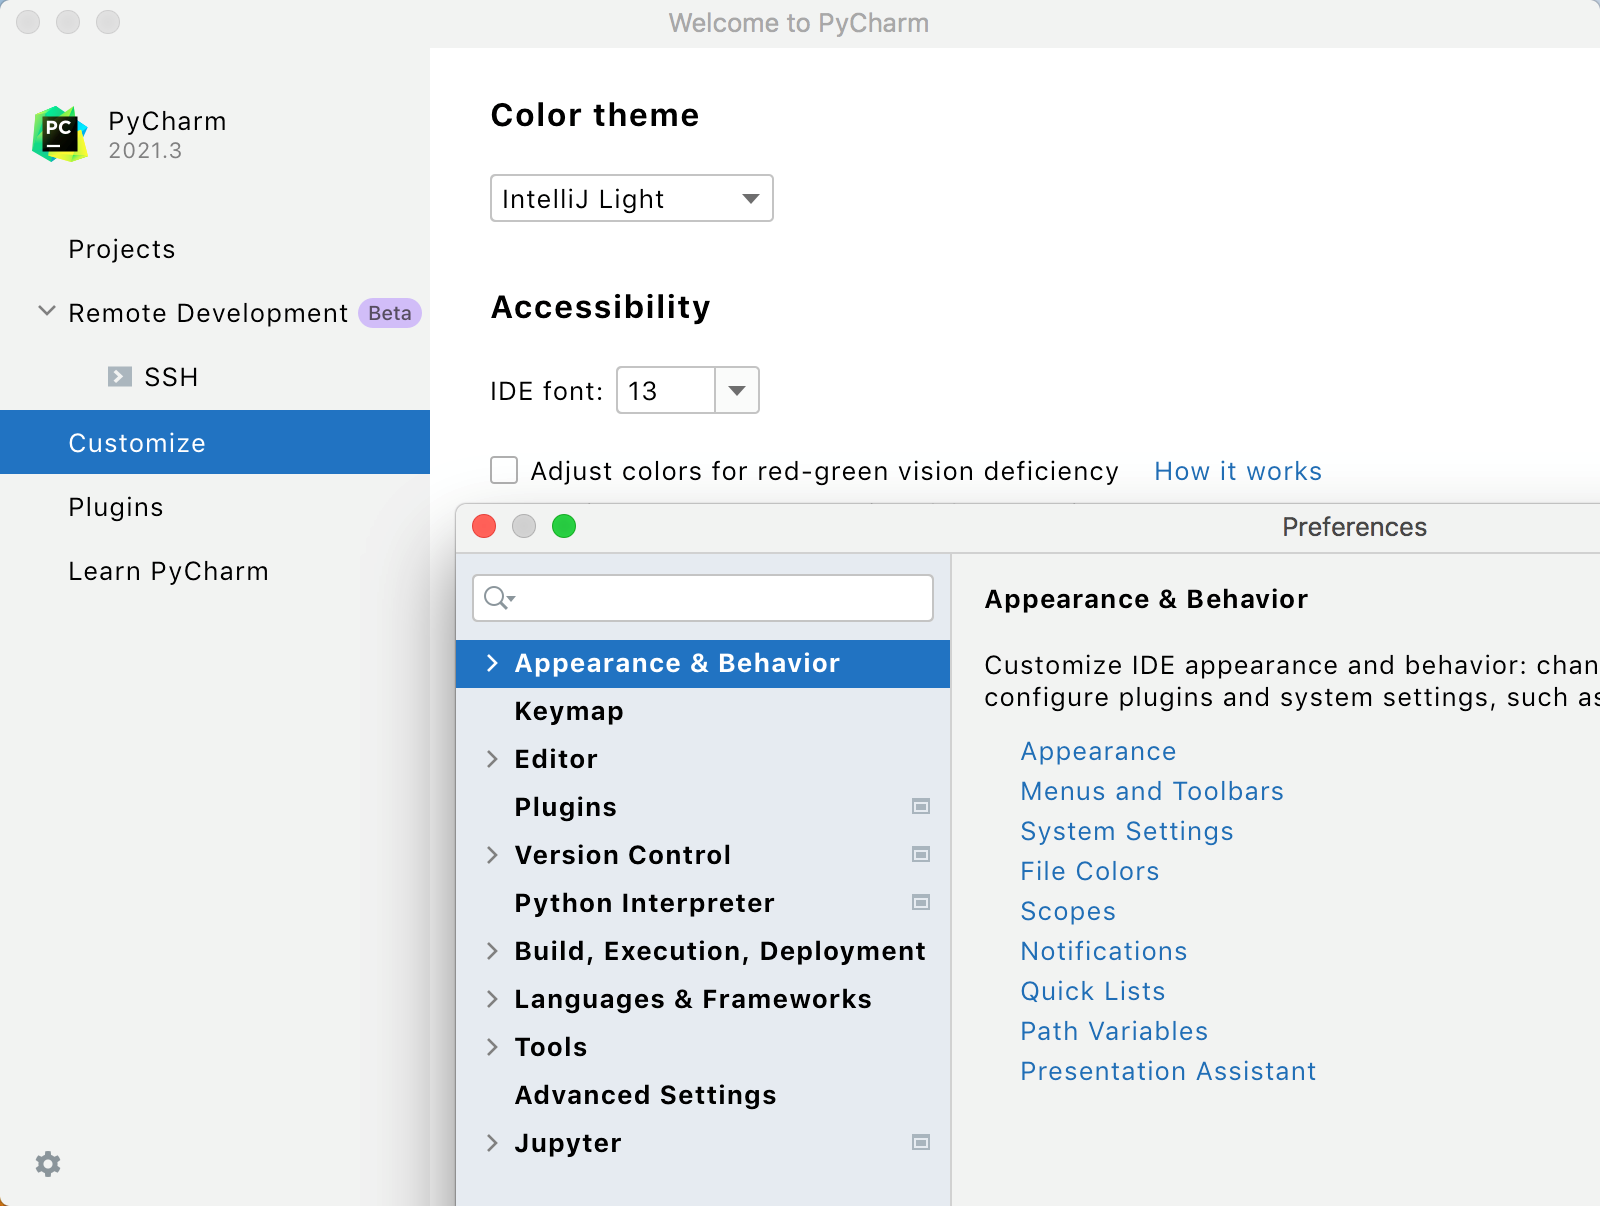
Task: Click inside the Preferences search field
Action: [700, 598]
